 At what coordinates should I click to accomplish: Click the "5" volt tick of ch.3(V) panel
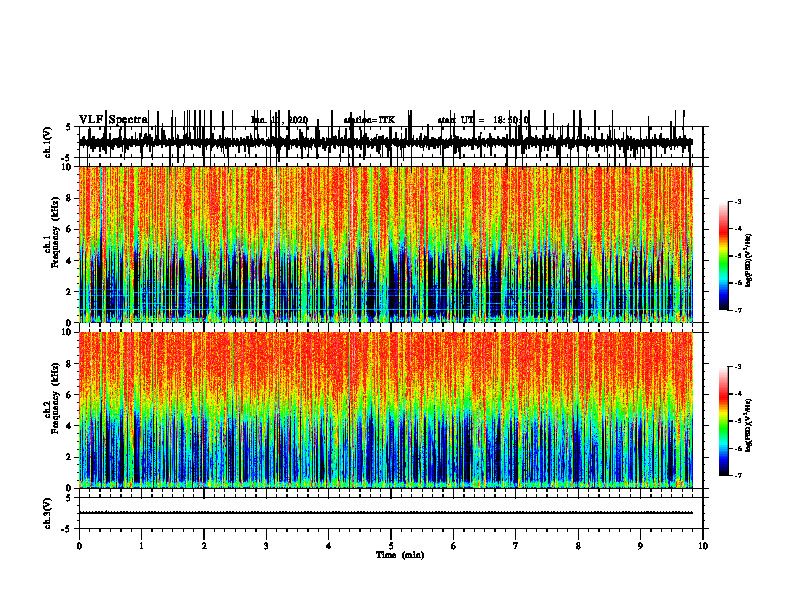pyautogui.click(x=68, y=498)
